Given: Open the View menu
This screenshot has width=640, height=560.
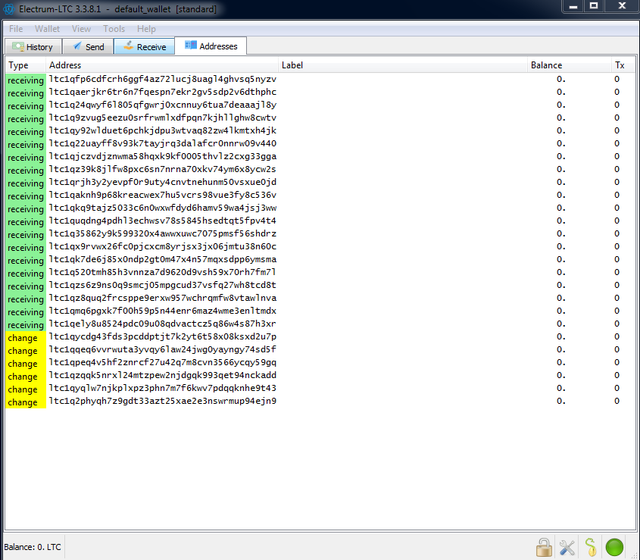Looking at the screenshot, I should coord(81,29).
